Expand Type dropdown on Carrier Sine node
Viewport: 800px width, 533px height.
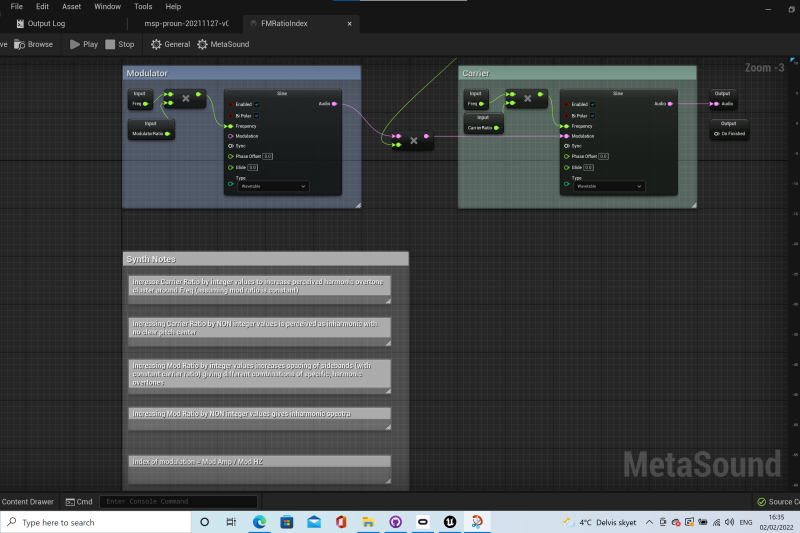point(610,186)
